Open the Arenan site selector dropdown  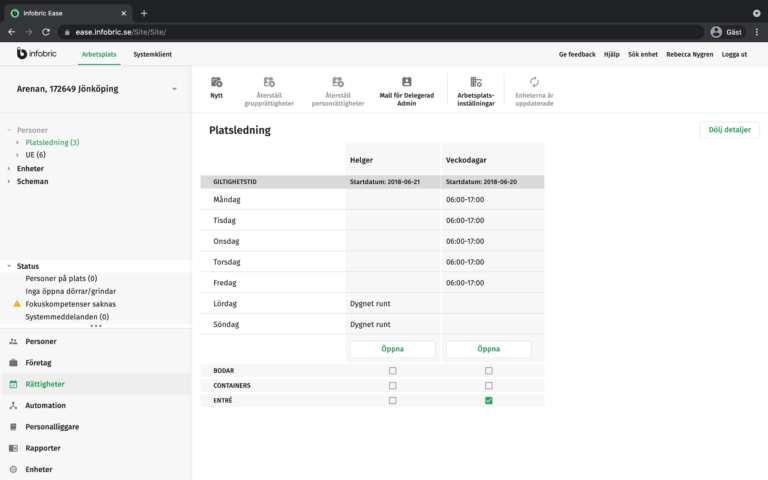(x=174, y=89)
